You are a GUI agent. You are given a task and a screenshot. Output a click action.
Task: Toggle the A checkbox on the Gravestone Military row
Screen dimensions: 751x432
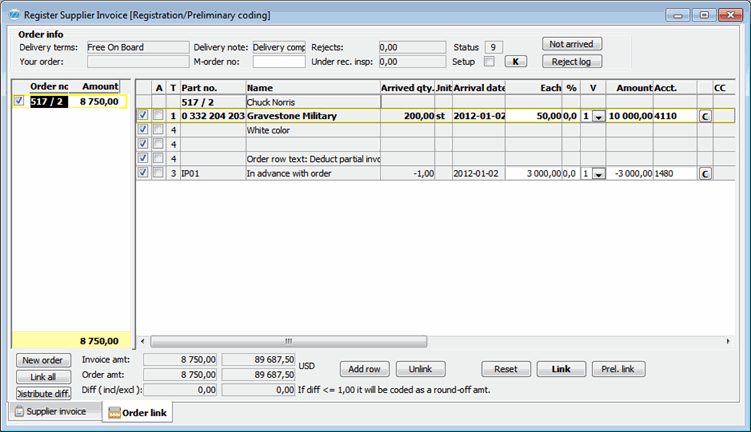click(x=142, y=116)
